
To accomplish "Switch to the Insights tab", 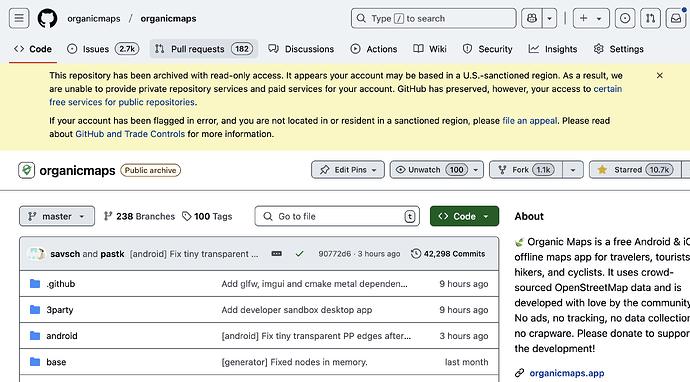I will 553,49.
